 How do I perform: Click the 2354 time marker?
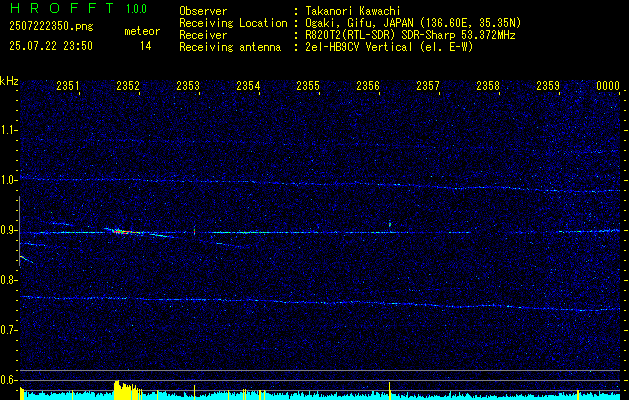click(248, 86)
